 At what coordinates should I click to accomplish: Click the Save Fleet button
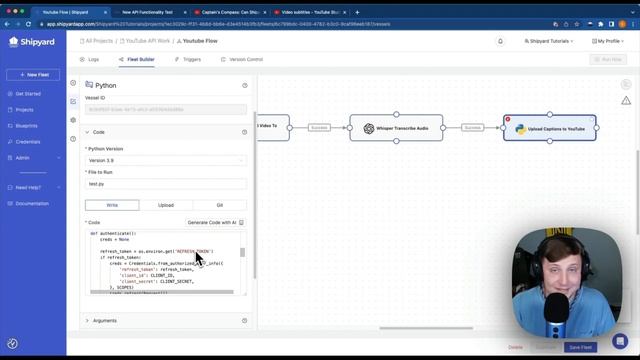[x=580, y=347]
